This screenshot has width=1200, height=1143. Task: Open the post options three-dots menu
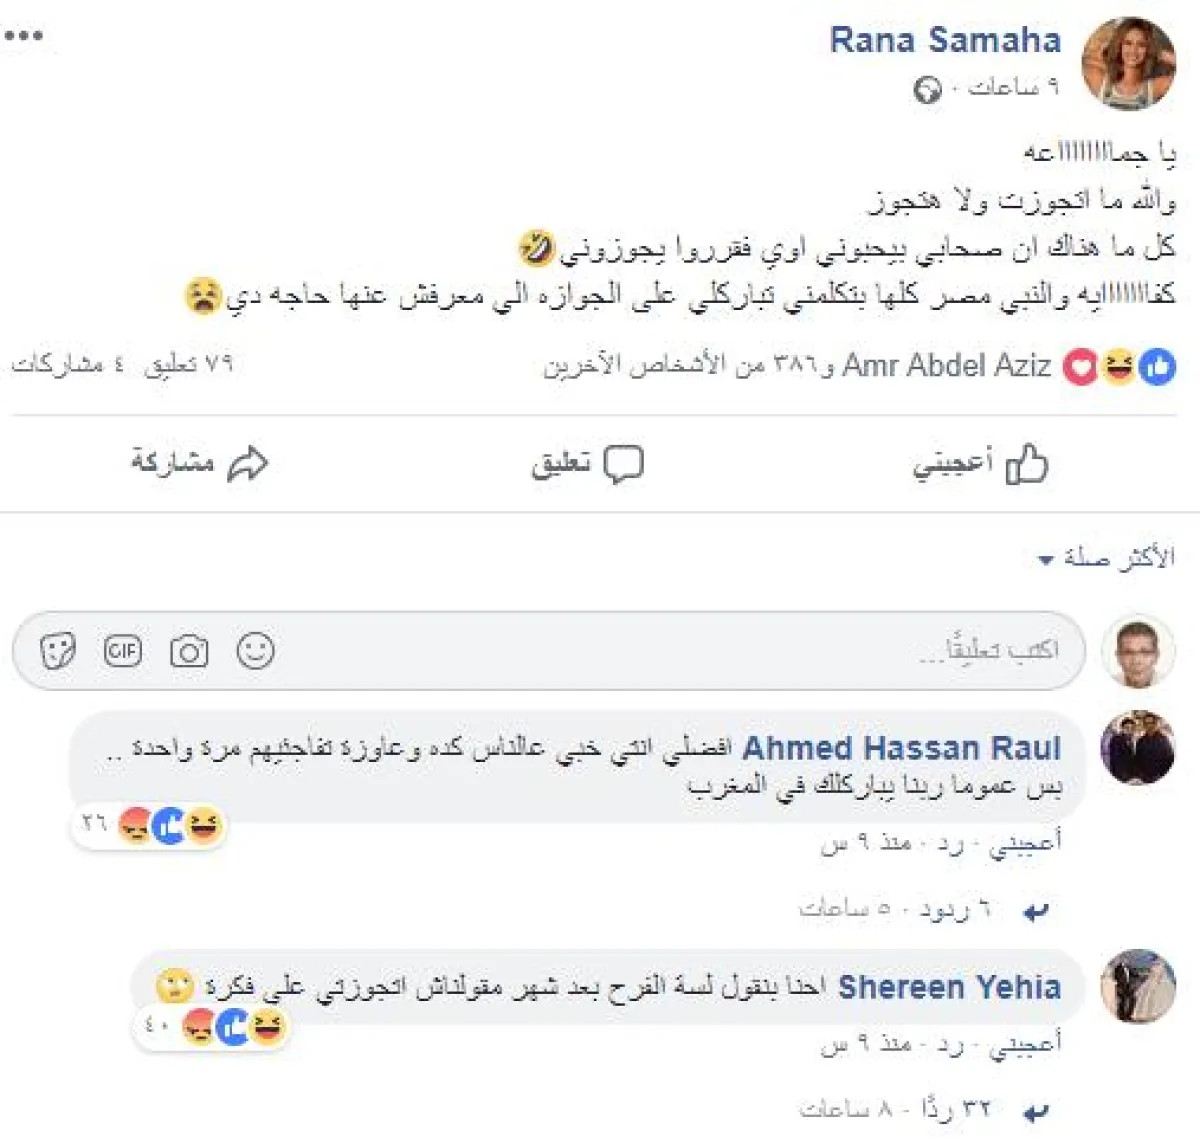tap(24, 35)
